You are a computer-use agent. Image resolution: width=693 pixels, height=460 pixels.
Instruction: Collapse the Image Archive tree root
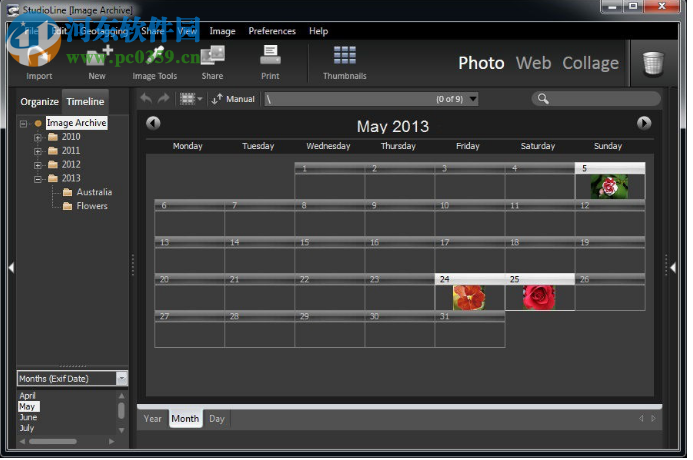coord(23,124)
